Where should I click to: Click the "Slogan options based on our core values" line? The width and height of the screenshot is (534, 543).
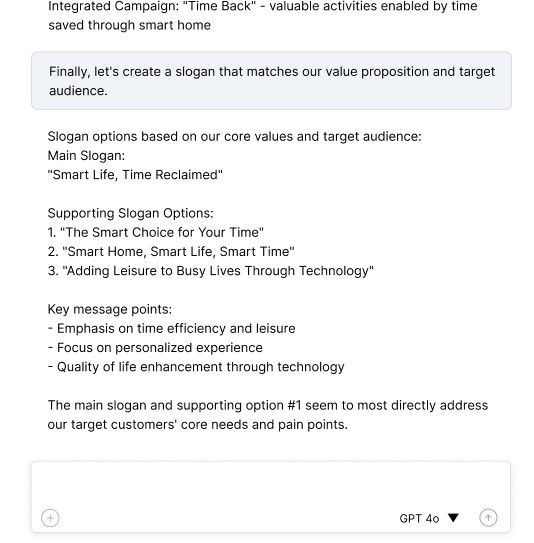point(234,137)
